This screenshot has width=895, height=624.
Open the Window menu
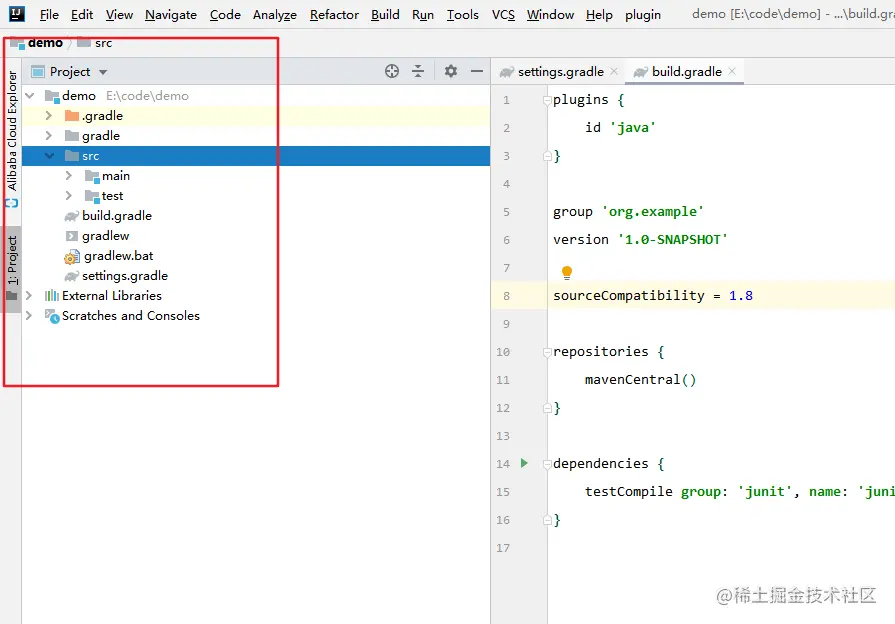pos(550,15)
